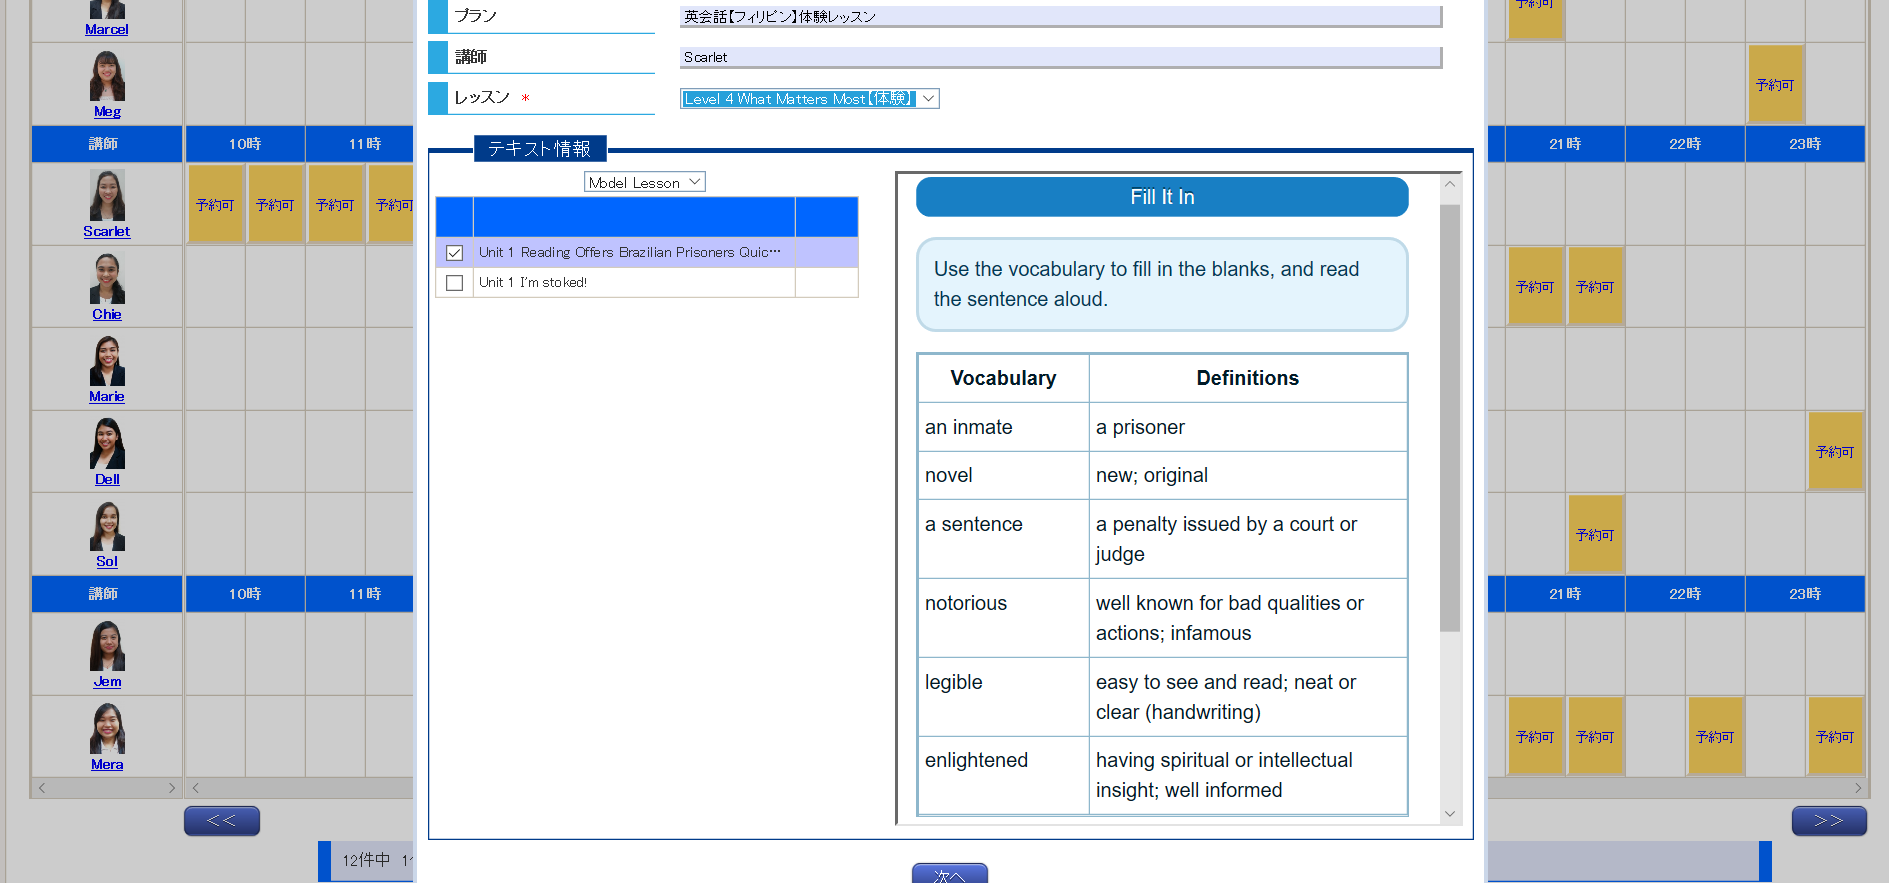The height and width of the screenshot is (883, 1889).
Task: Uncheck the Unit 1 Reading Offers checkbox
Action: (x=455, y=253)
